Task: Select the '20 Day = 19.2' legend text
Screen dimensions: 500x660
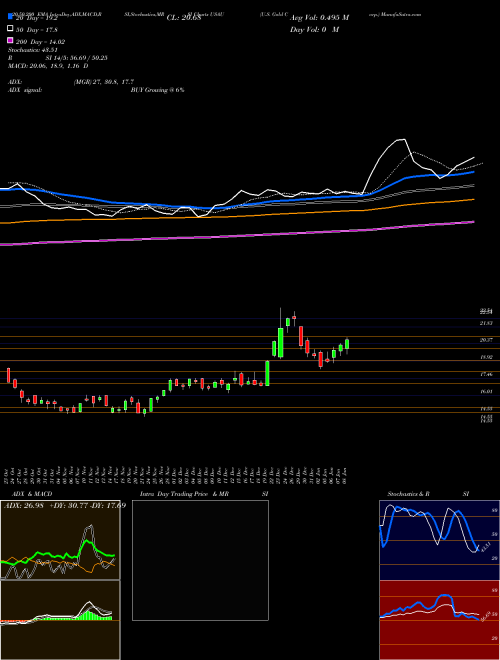Action: 37,19
